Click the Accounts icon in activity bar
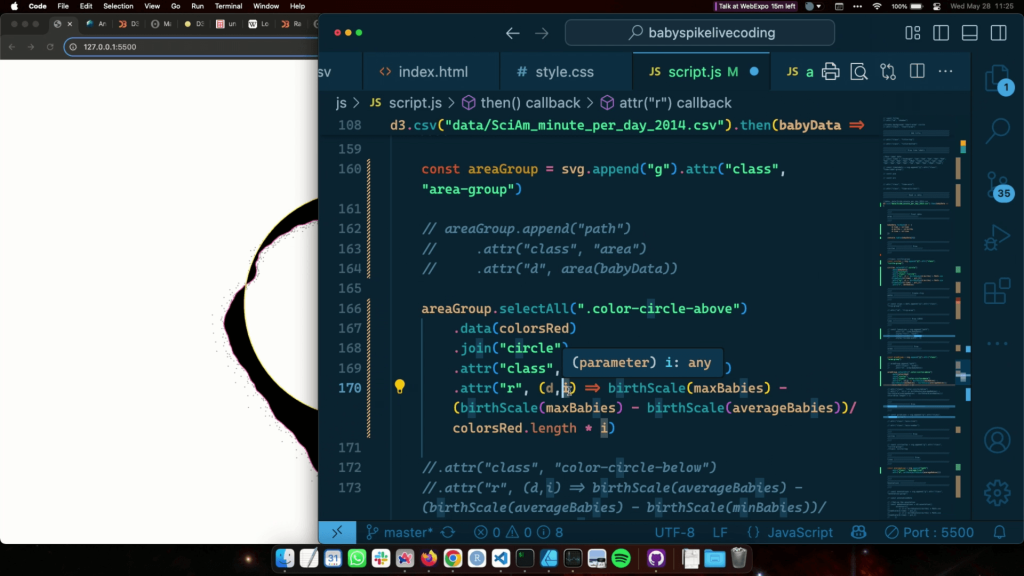Screen dimensions: 1024x576 996,440
